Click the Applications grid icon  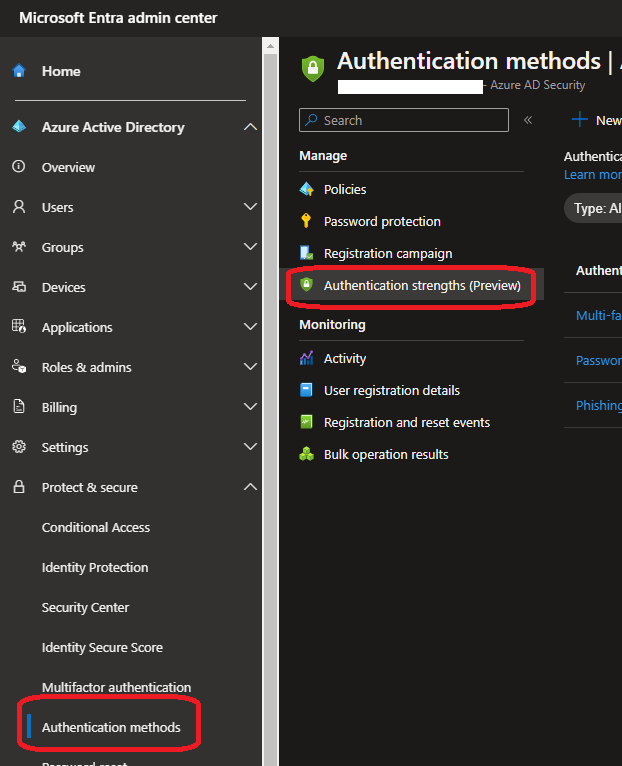pos(18,327)
